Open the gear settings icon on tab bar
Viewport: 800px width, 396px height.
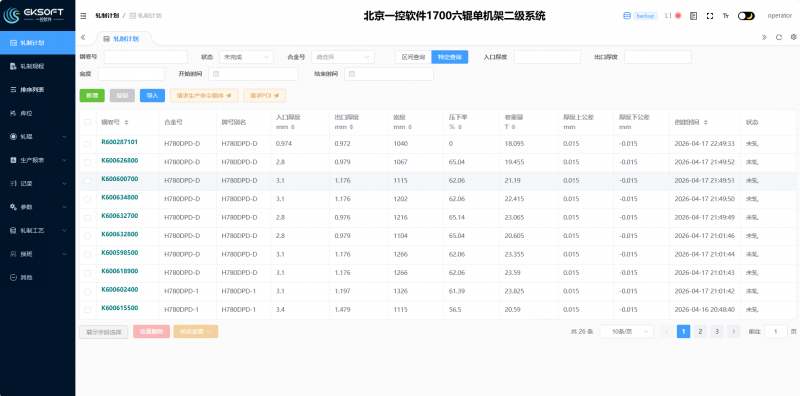[x=793, y=37]
